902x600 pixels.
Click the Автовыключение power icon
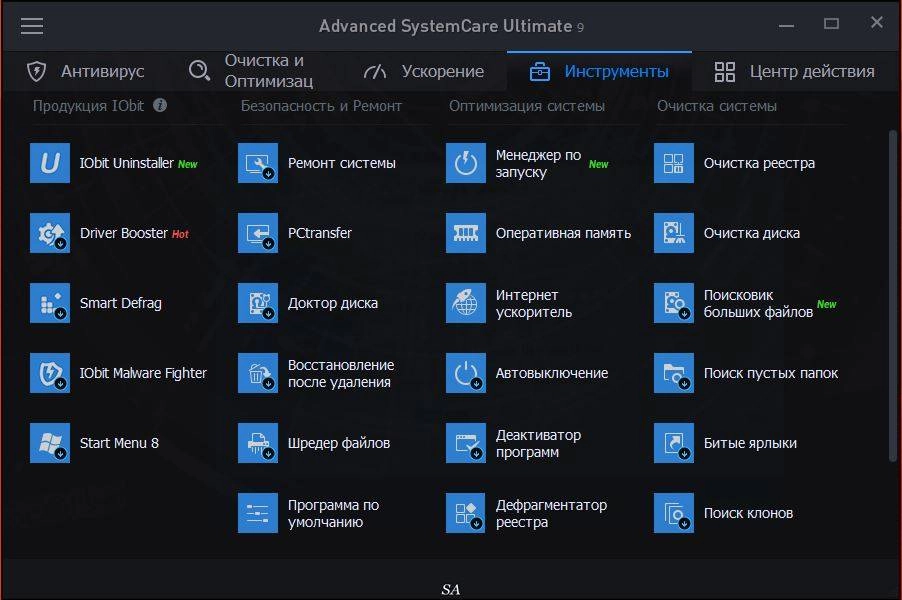(466, 373)
